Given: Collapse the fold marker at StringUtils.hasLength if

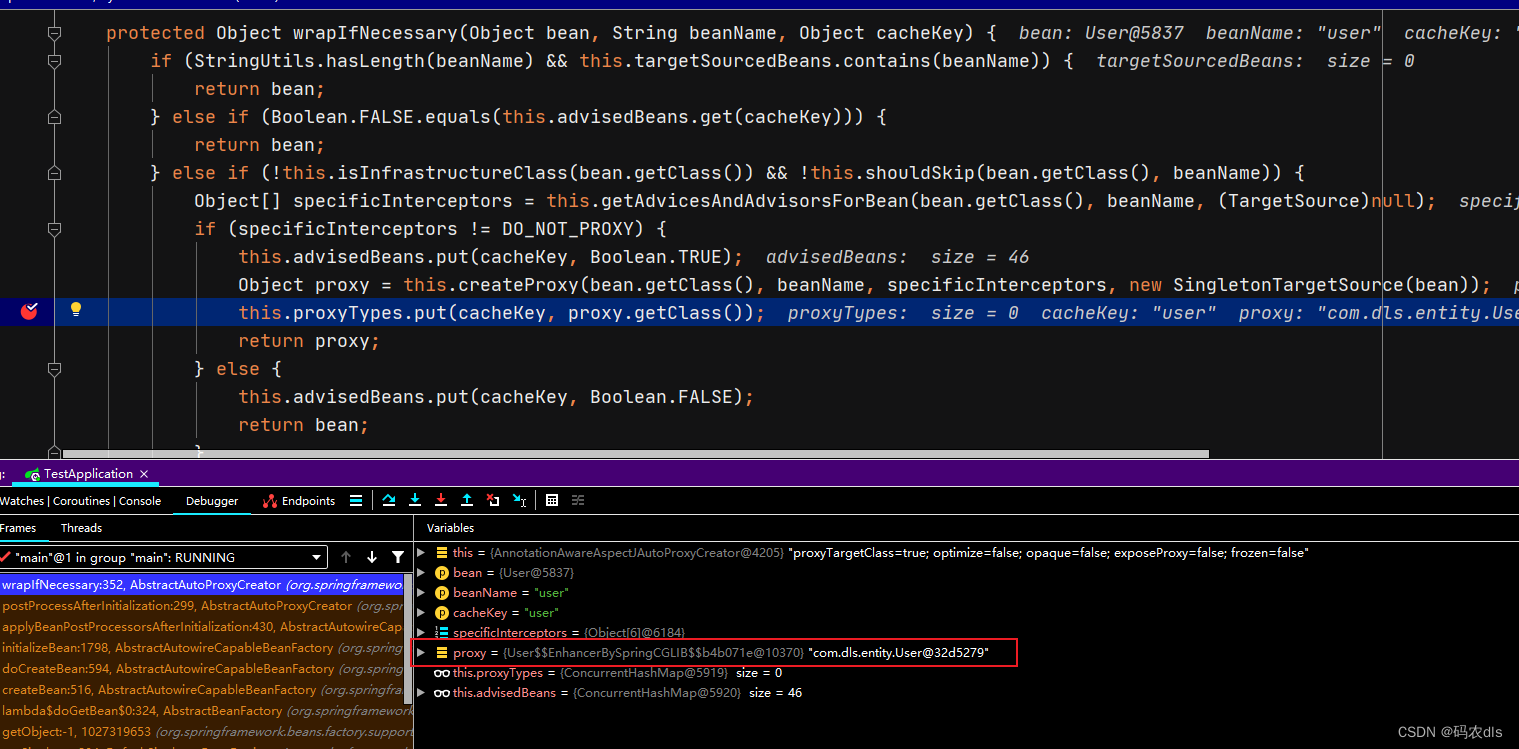Looking at the screenshot, I should coord(54,61).
